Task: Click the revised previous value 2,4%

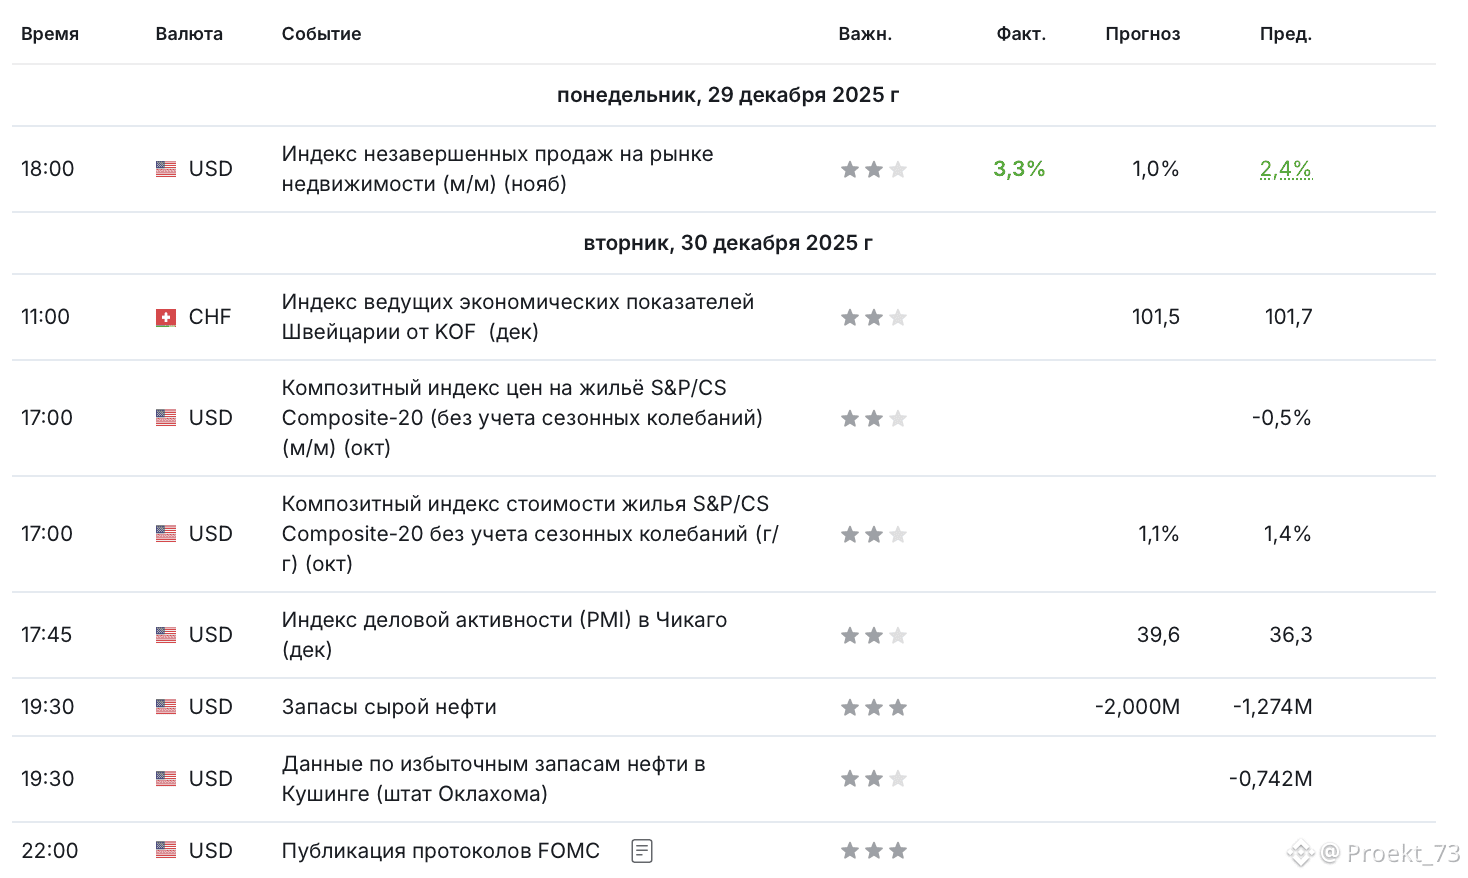Action: [x=1285, y=169]
